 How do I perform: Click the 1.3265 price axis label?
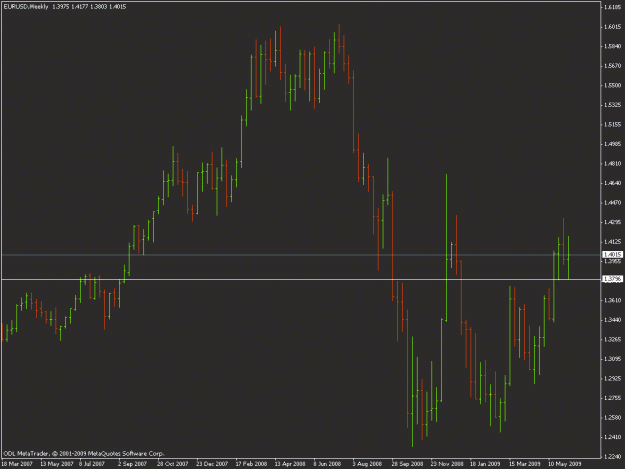pos(613,339)
